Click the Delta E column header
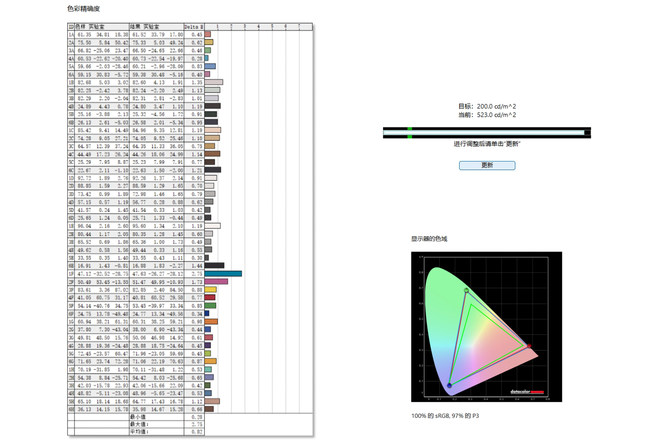 194,26
